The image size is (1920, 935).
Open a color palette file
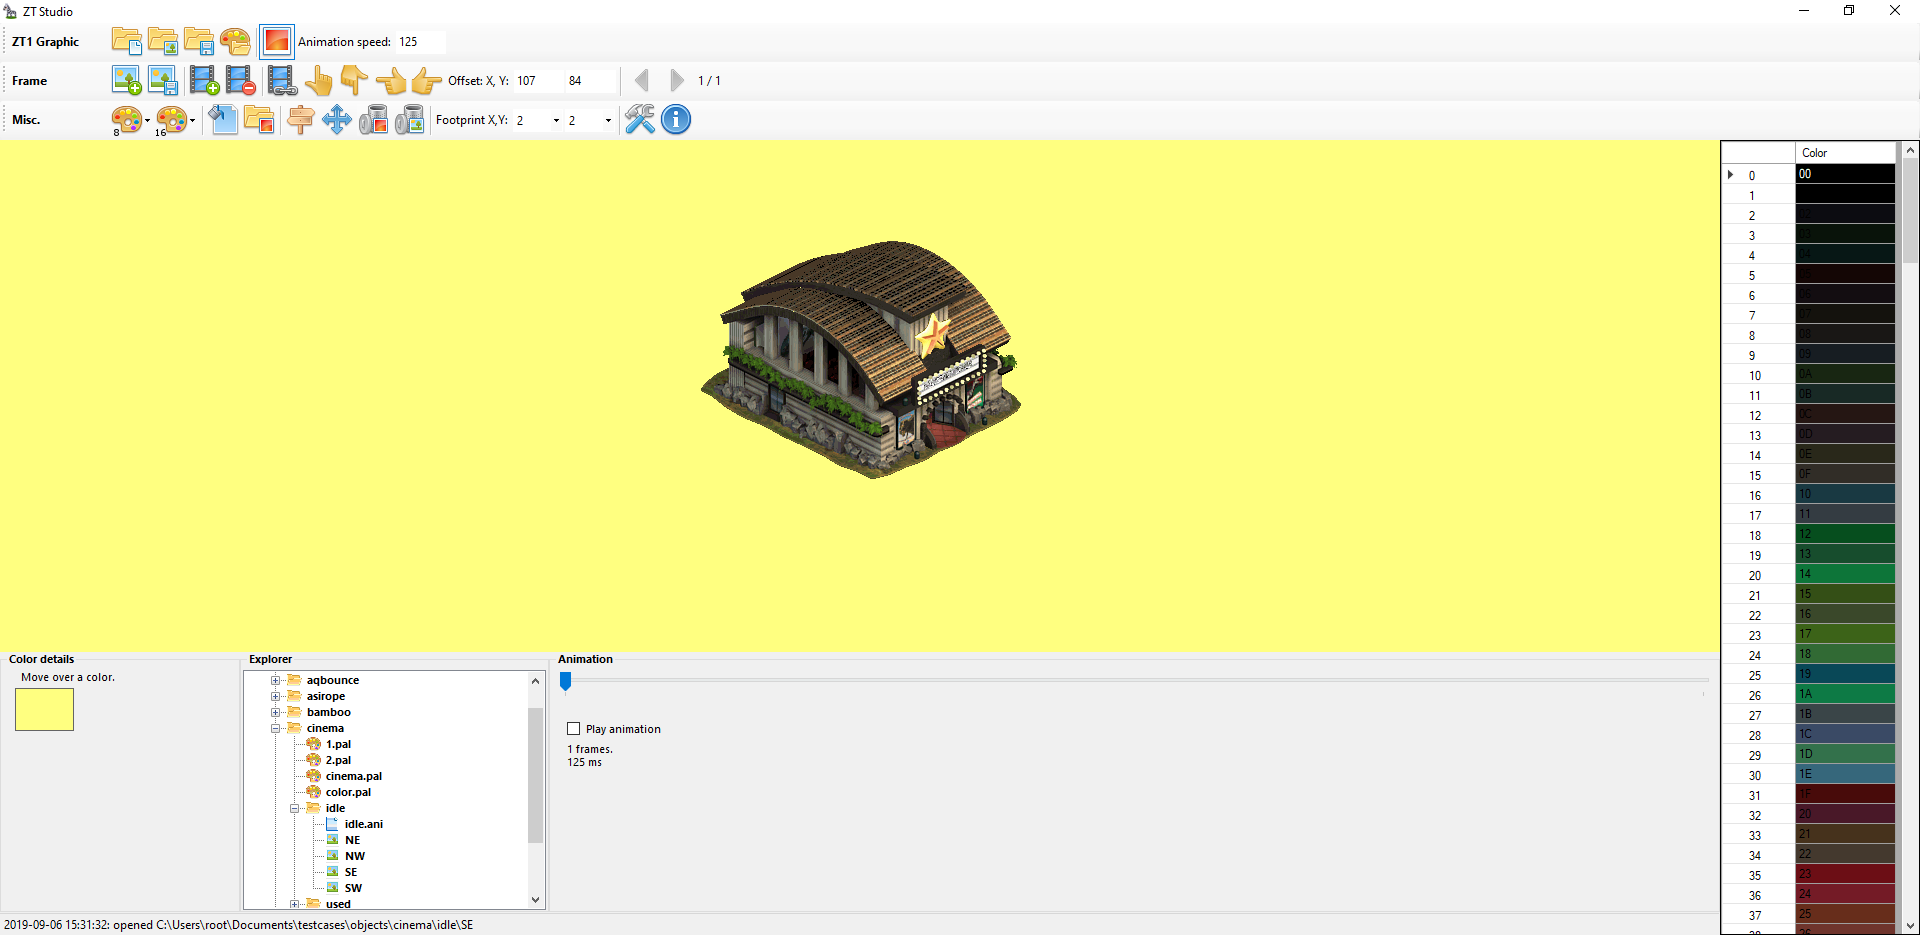pyautogui.click(x=235, y=41)
